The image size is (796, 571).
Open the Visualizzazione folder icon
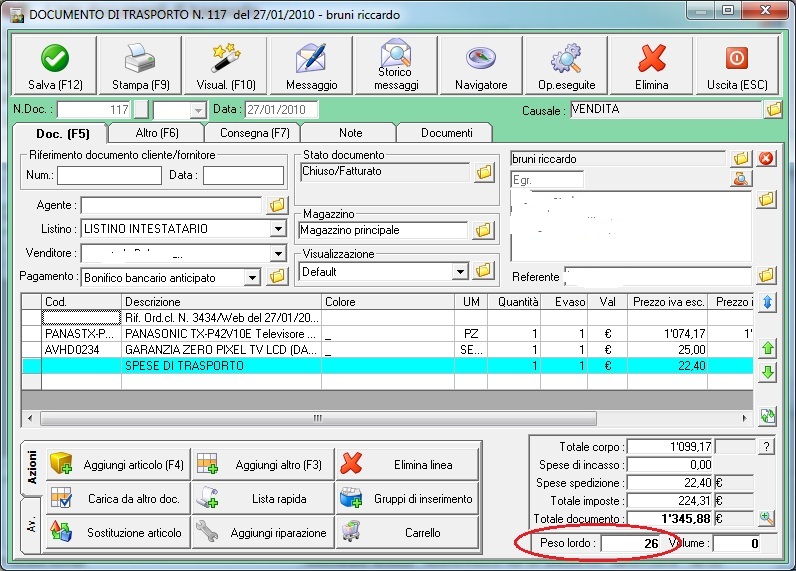(x=483, y=271)
